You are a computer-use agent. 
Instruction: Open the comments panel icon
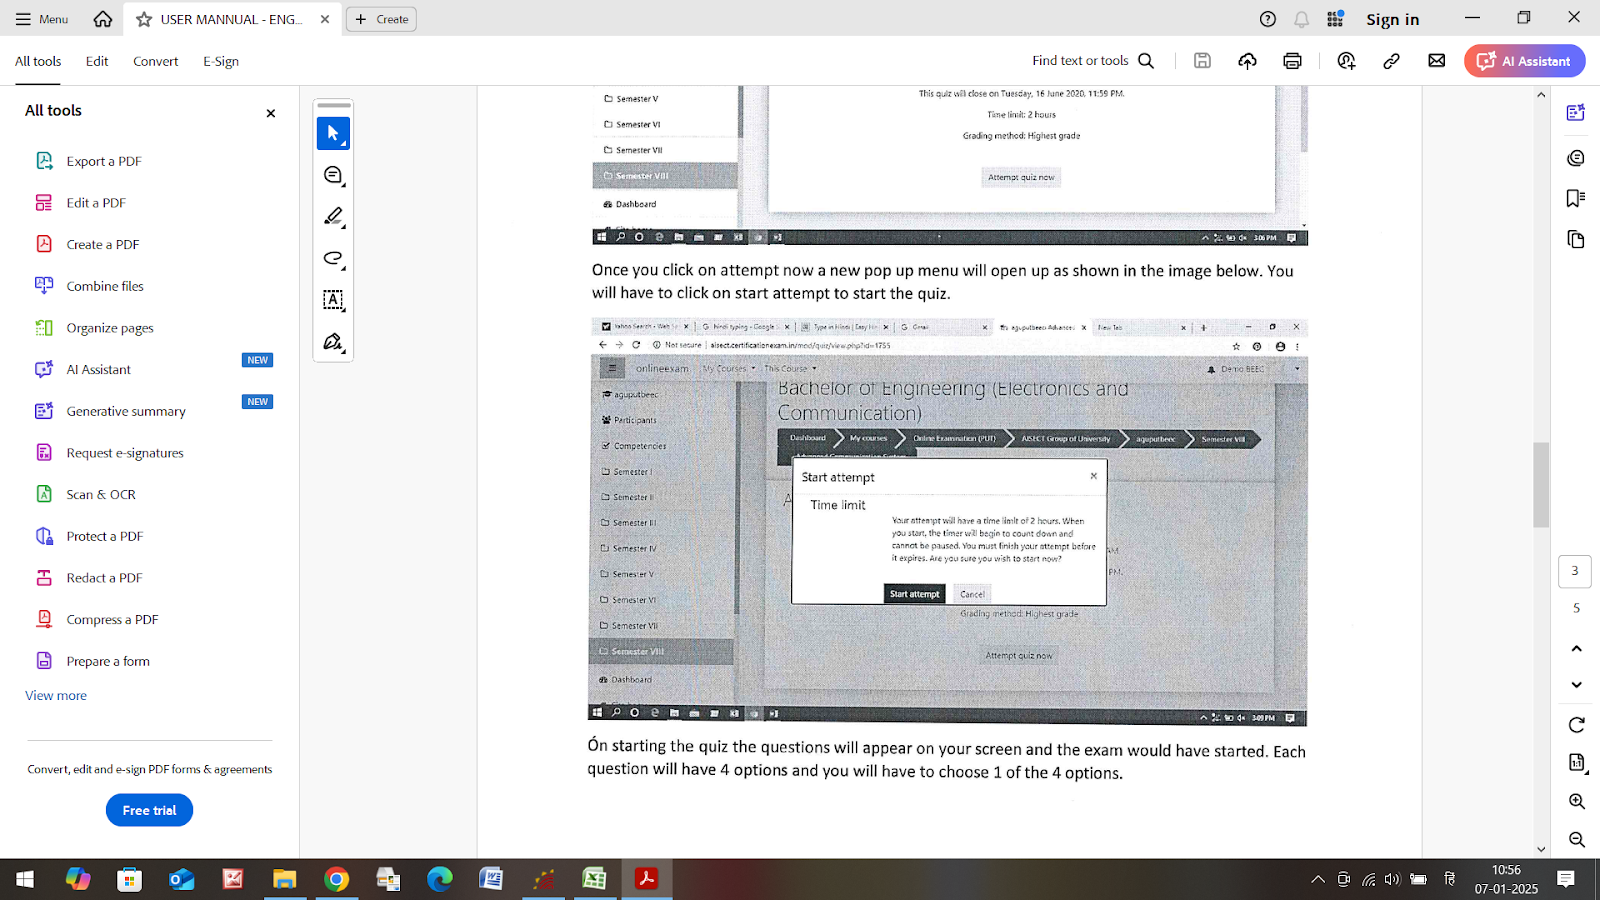click(1576, 158)
